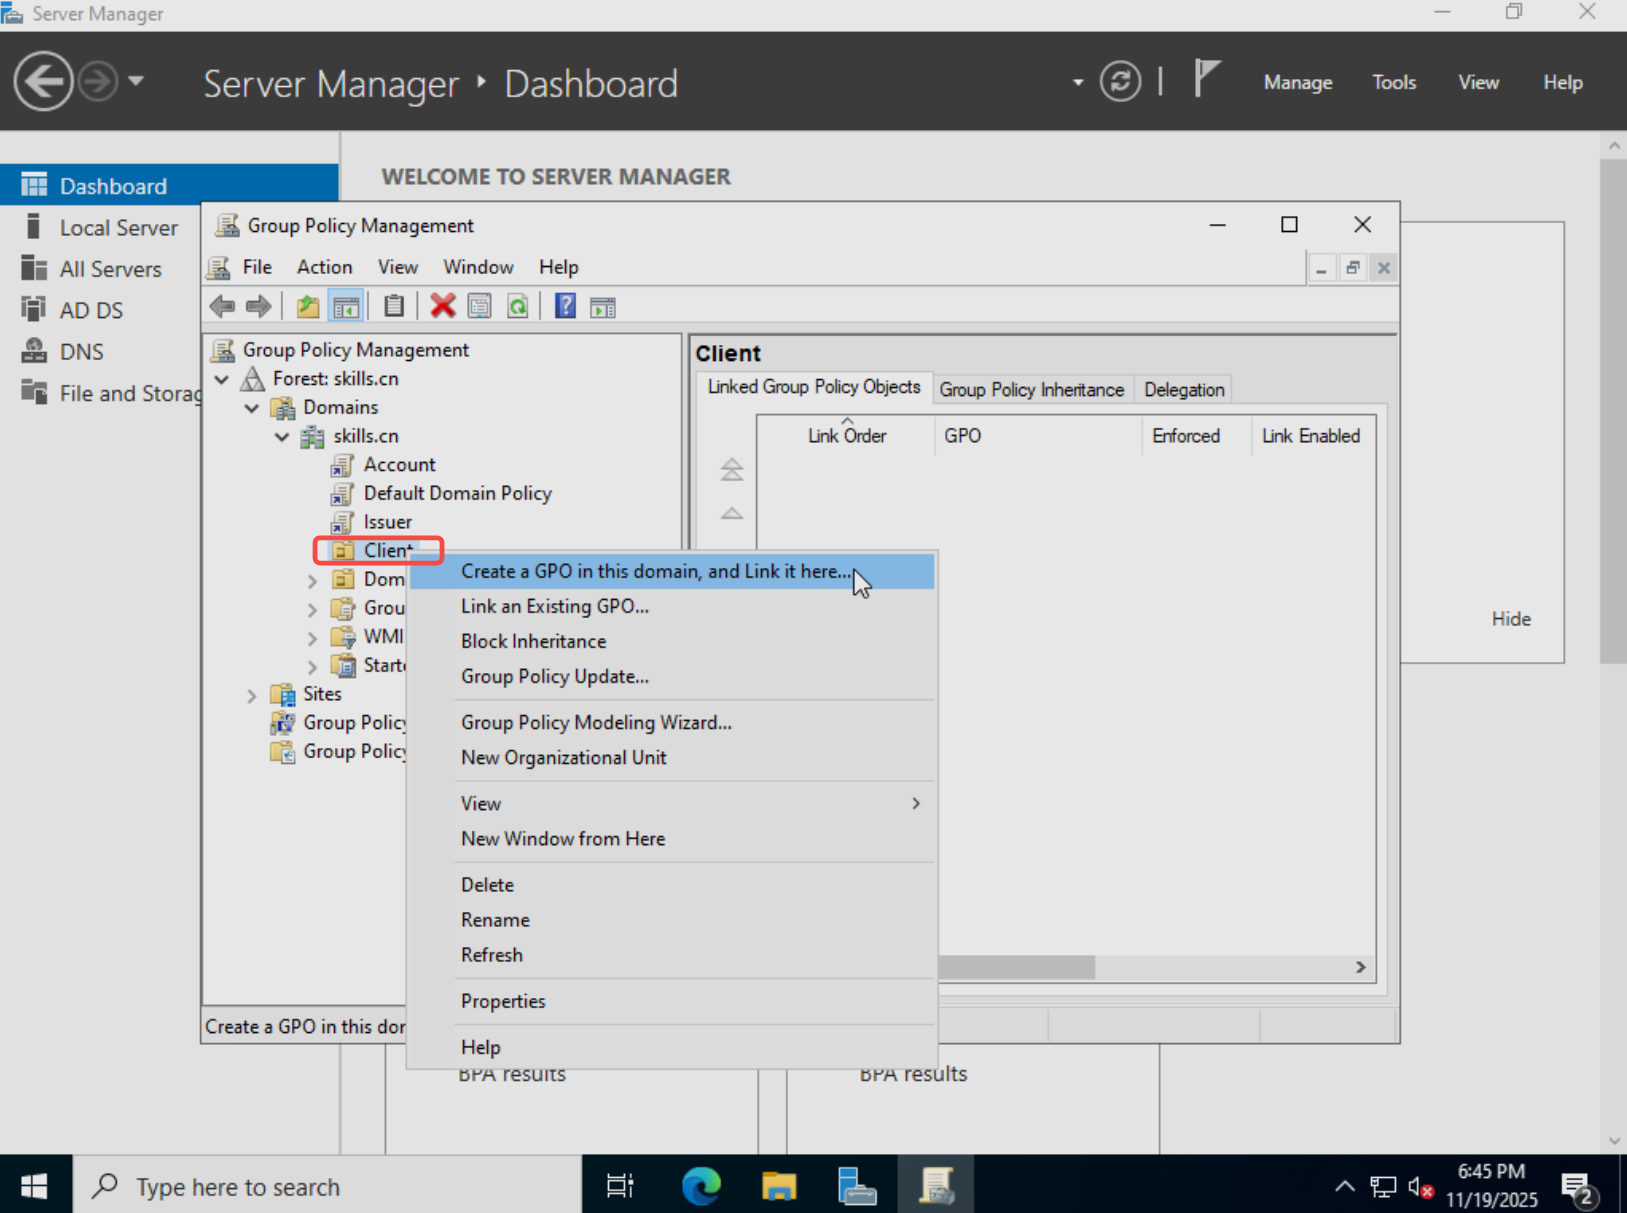Viewport: 1627px width, 1213px height.
Task: Open Server Manager navigation history dropdown
Action: click(x=136, y=80)
